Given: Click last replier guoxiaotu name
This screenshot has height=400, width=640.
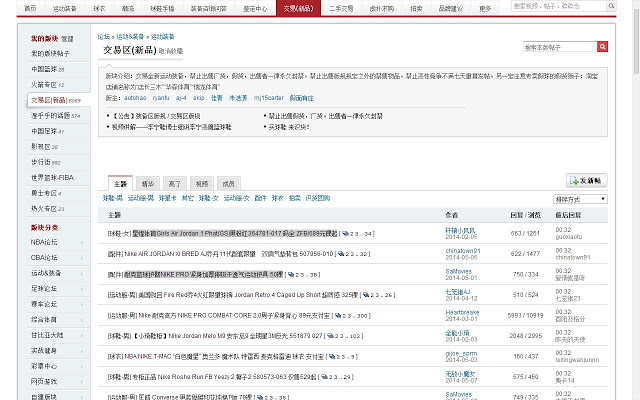Looking at the screenshot, I should coord(569,237).
